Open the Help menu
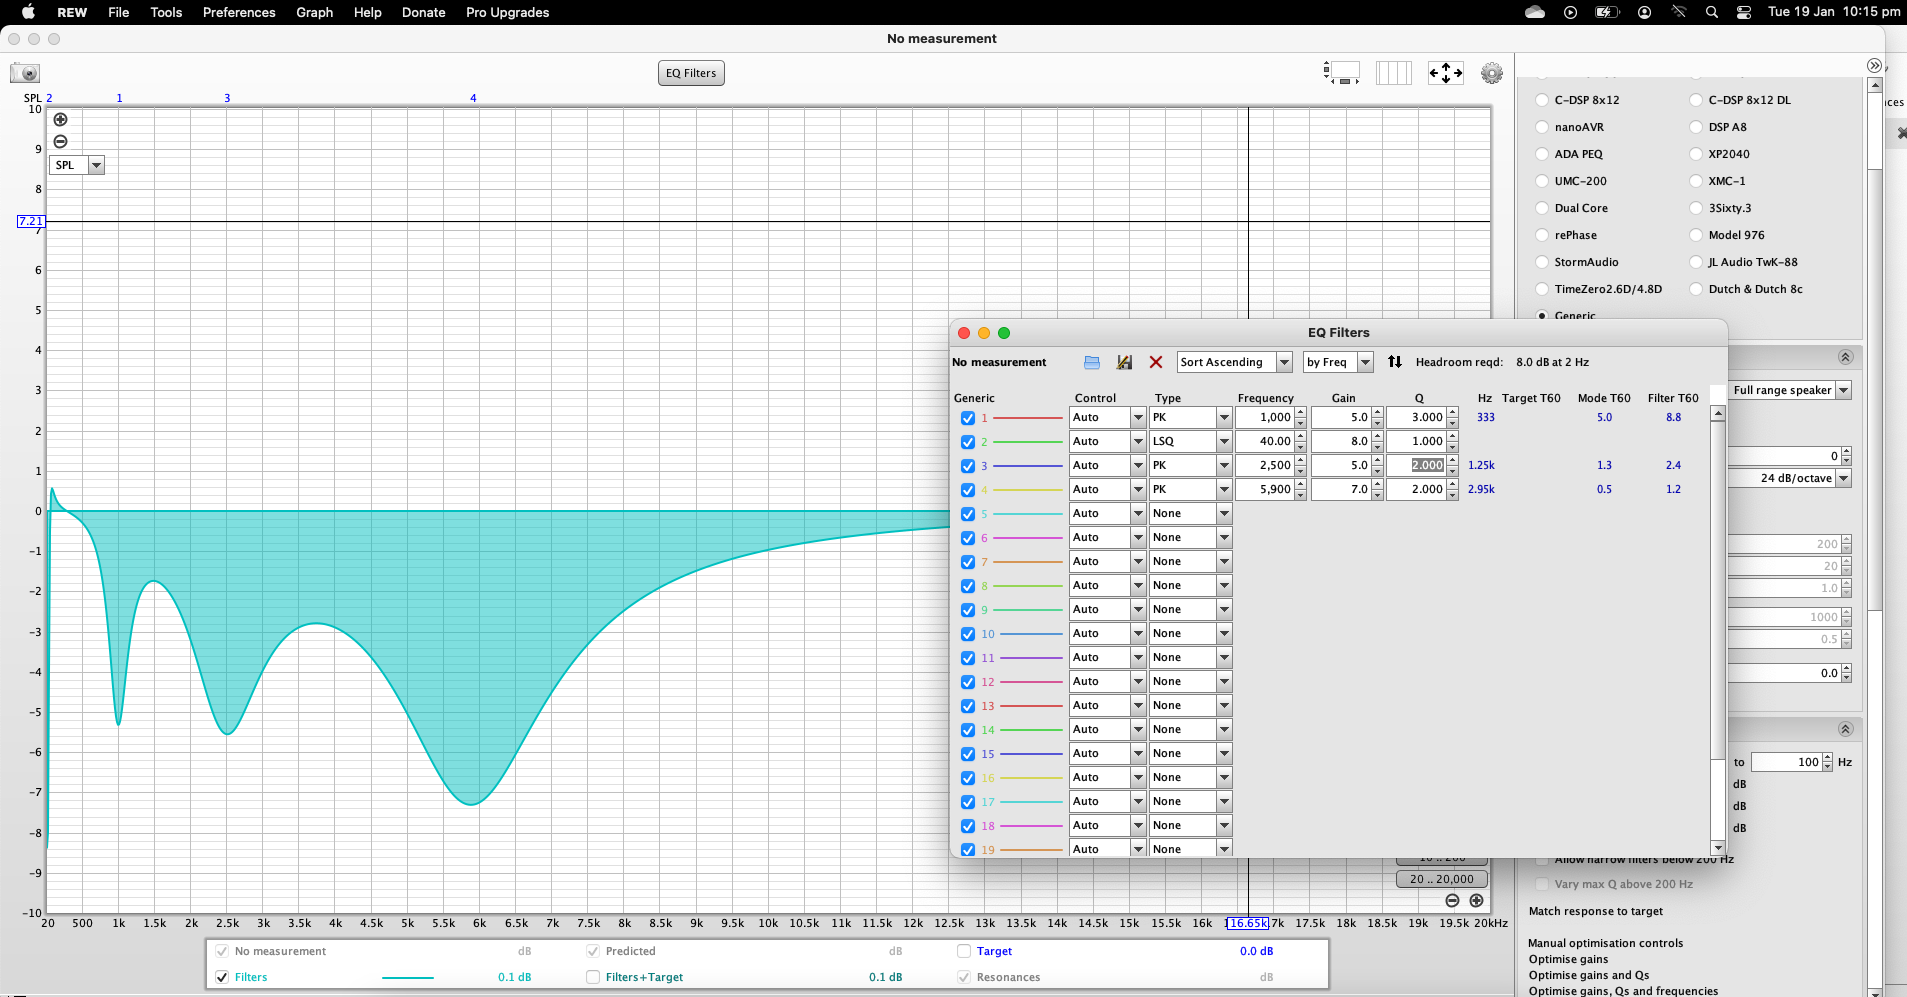This screenshot has height=997, width=1907. (368, 12)
